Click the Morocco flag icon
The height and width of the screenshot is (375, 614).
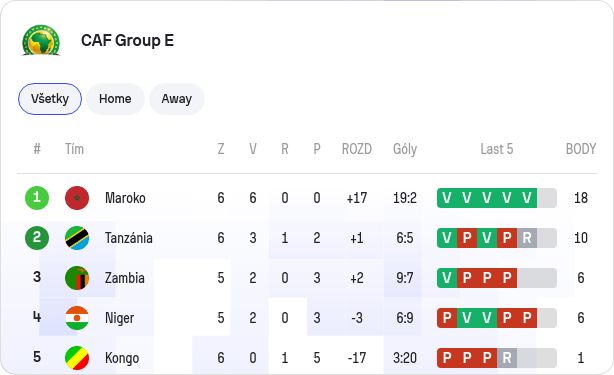point(77,198)
